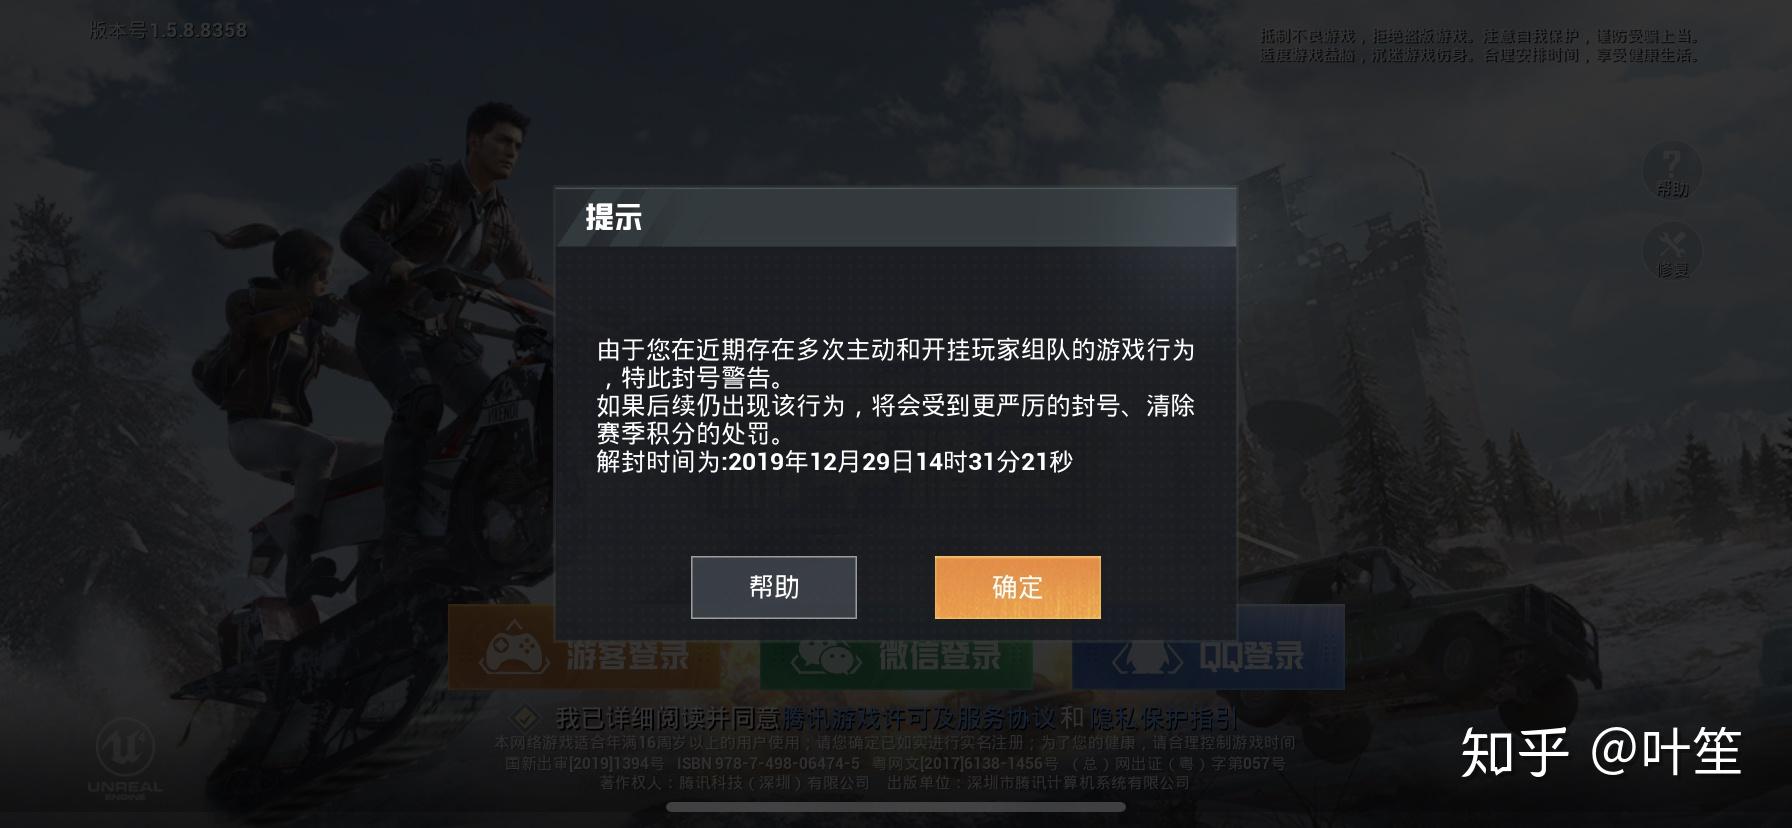Toggle the agreement checkbox before 我已详细阅读
The height and width of the screenshot is (828, 1792).
[524, 717]
